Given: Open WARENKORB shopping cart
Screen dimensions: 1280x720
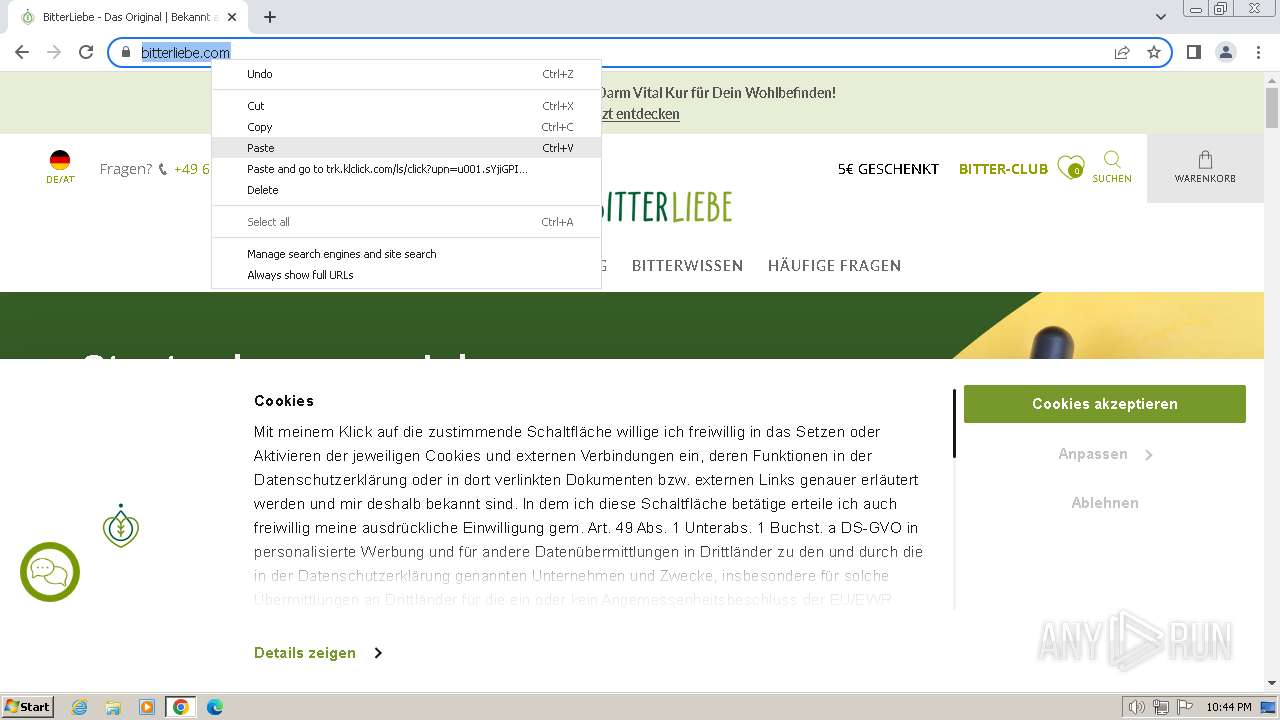Looking at the screenshot, I should 1205,167.
